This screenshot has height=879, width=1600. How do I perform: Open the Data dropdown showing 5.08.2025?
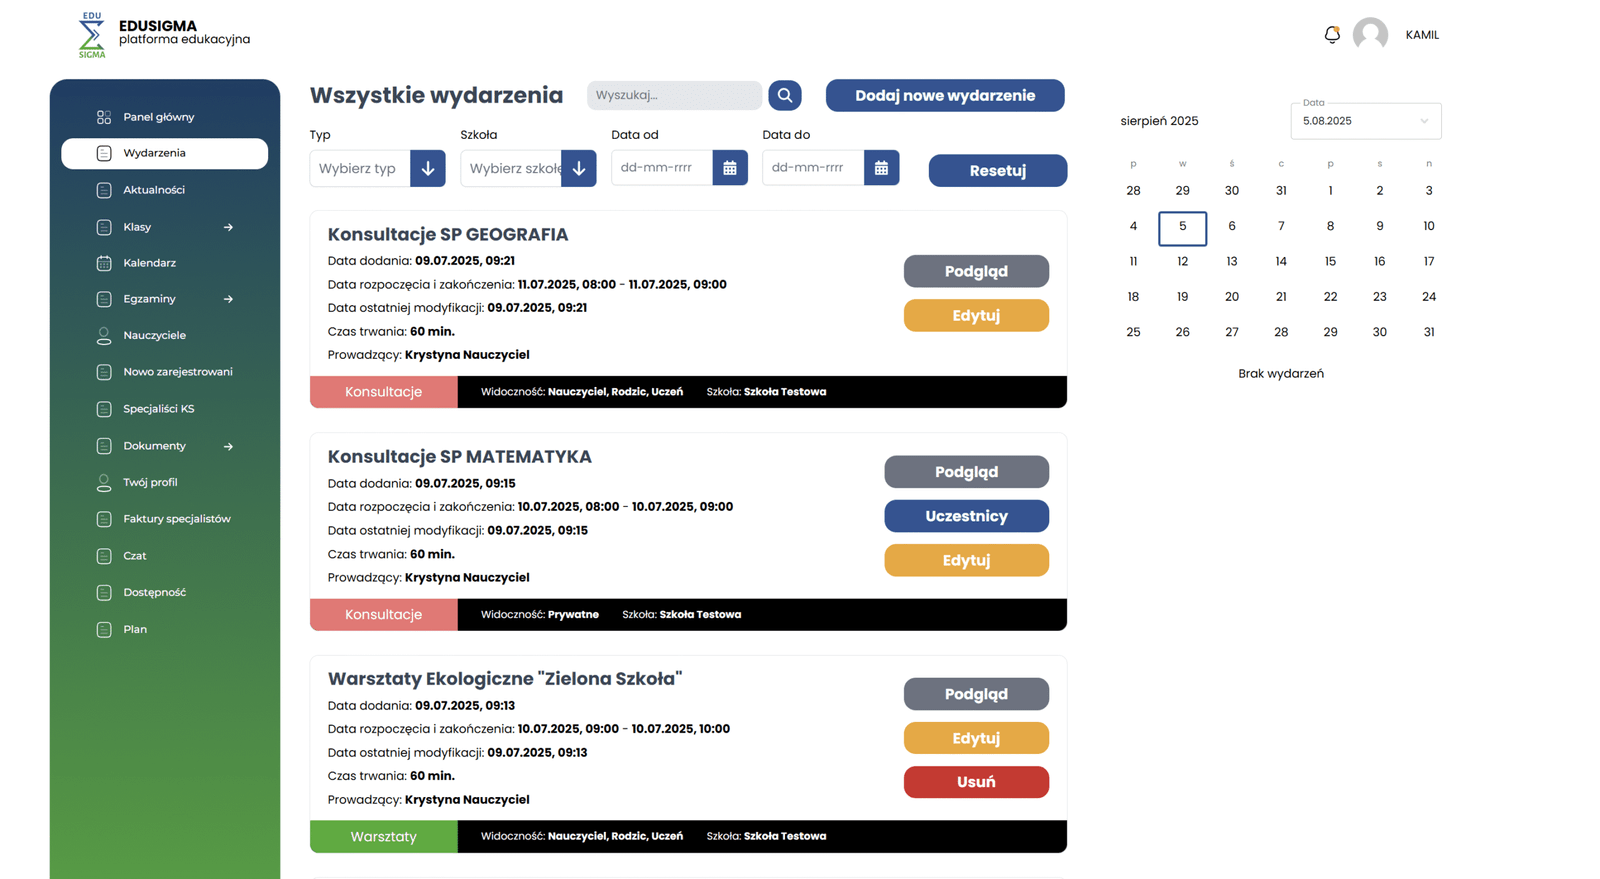point(1365,121)
